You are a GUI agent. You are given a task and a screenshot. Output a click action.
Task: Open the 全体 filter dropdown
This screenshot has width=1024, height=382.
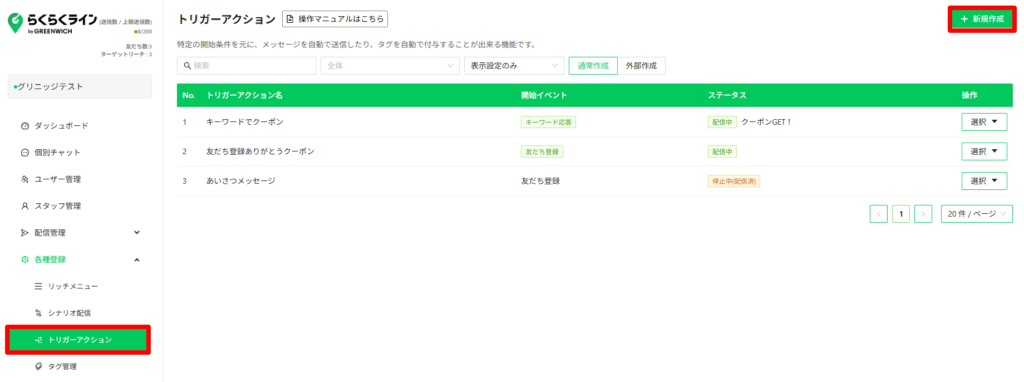(390, 66)
